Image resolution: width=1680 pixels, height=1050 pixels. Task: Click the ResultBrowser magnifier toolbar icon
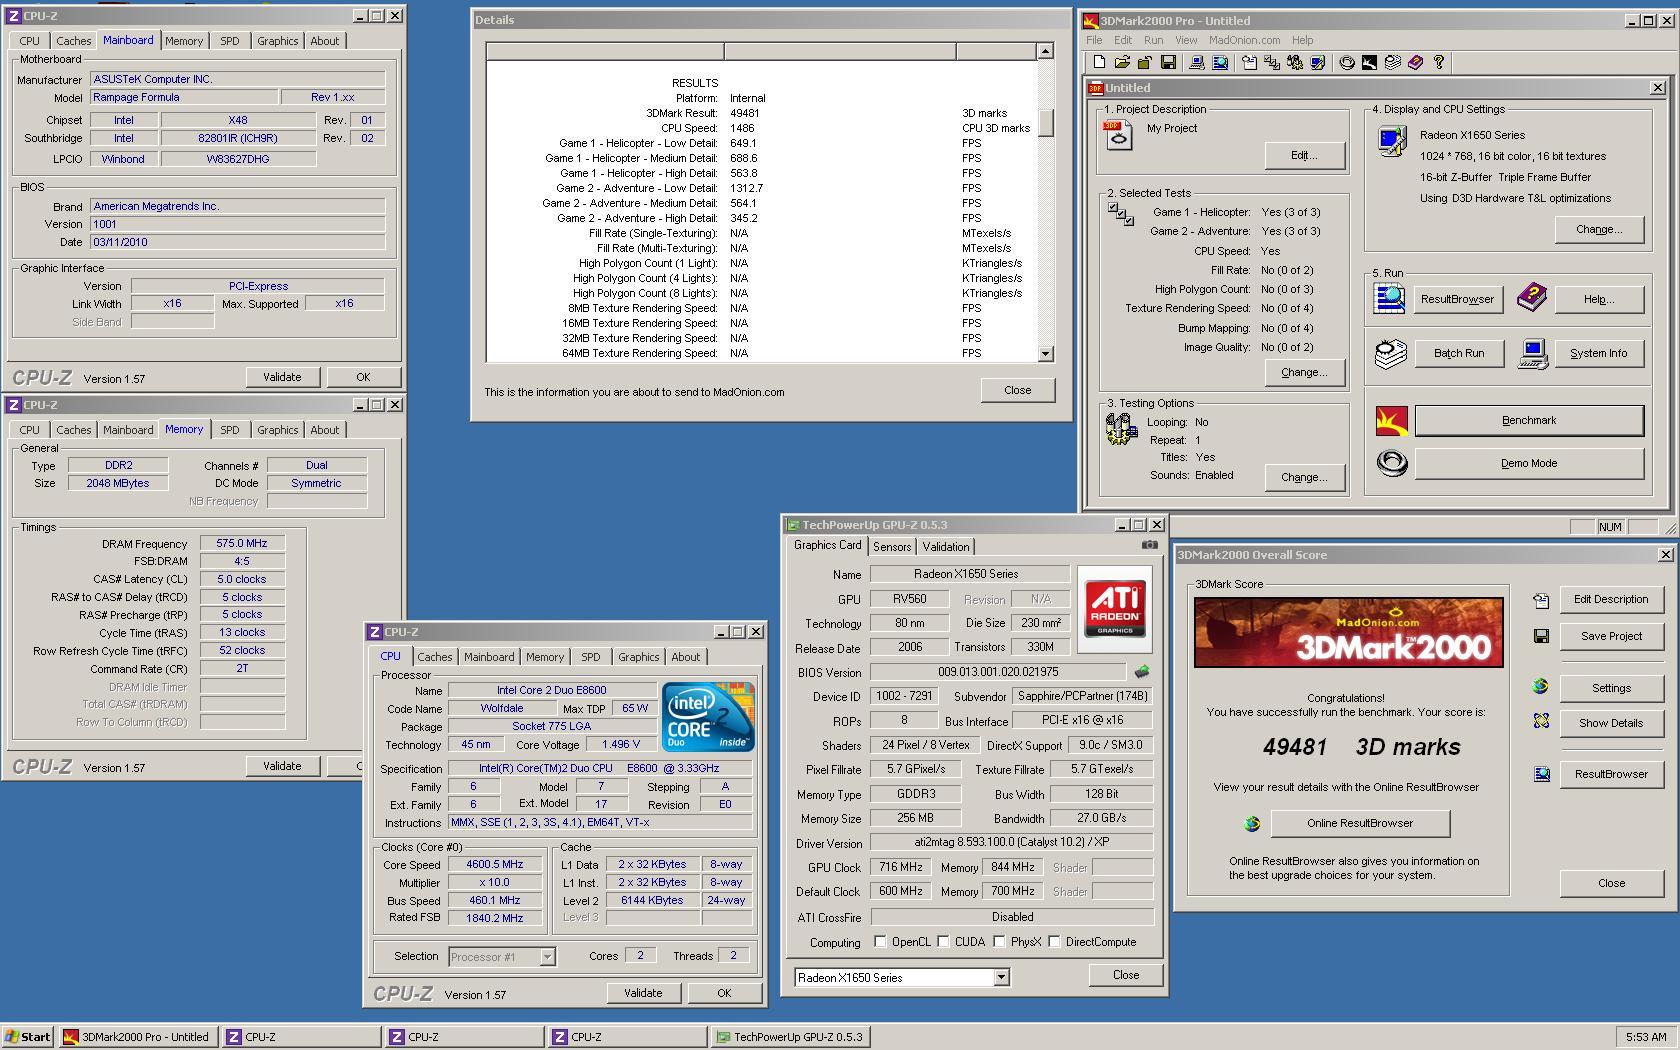pyautogui.click(x=1220, y=62)
